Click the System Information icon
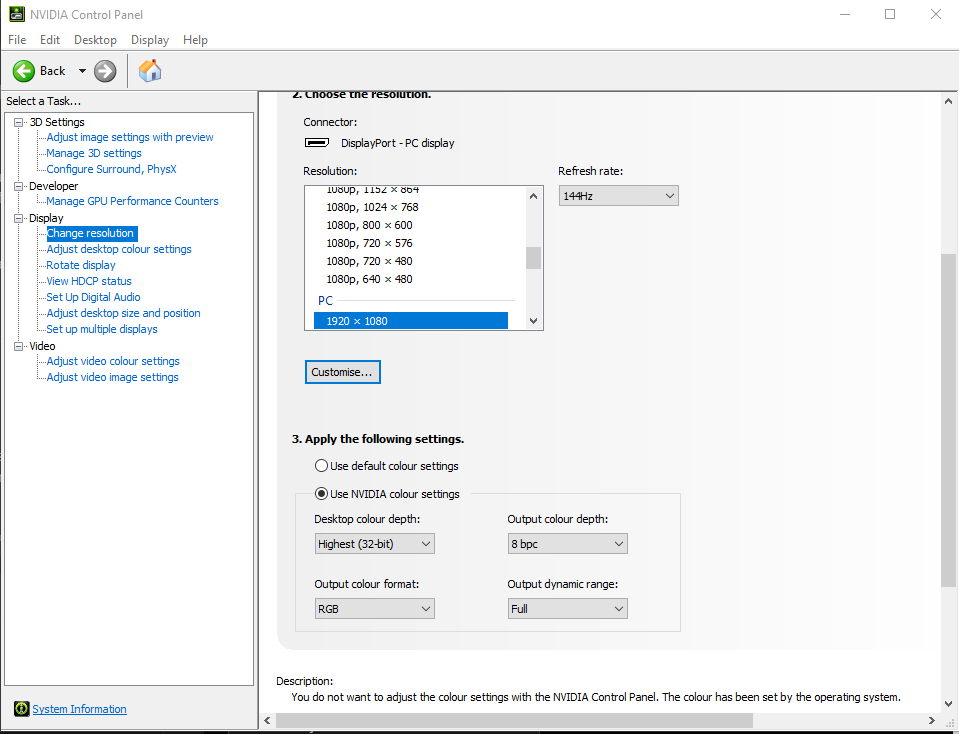Screen dimensions: 959x734 (x=21, y=708)
